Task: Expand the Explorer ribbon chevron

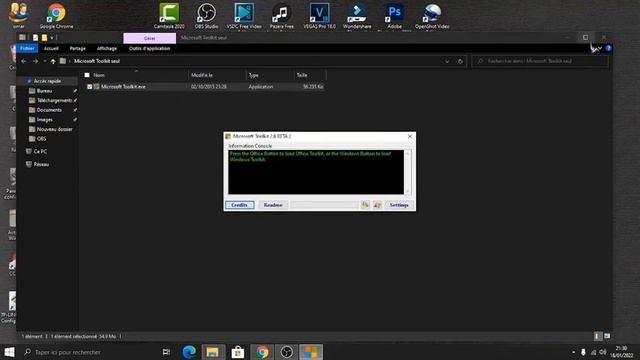Action: coord(600,48)
